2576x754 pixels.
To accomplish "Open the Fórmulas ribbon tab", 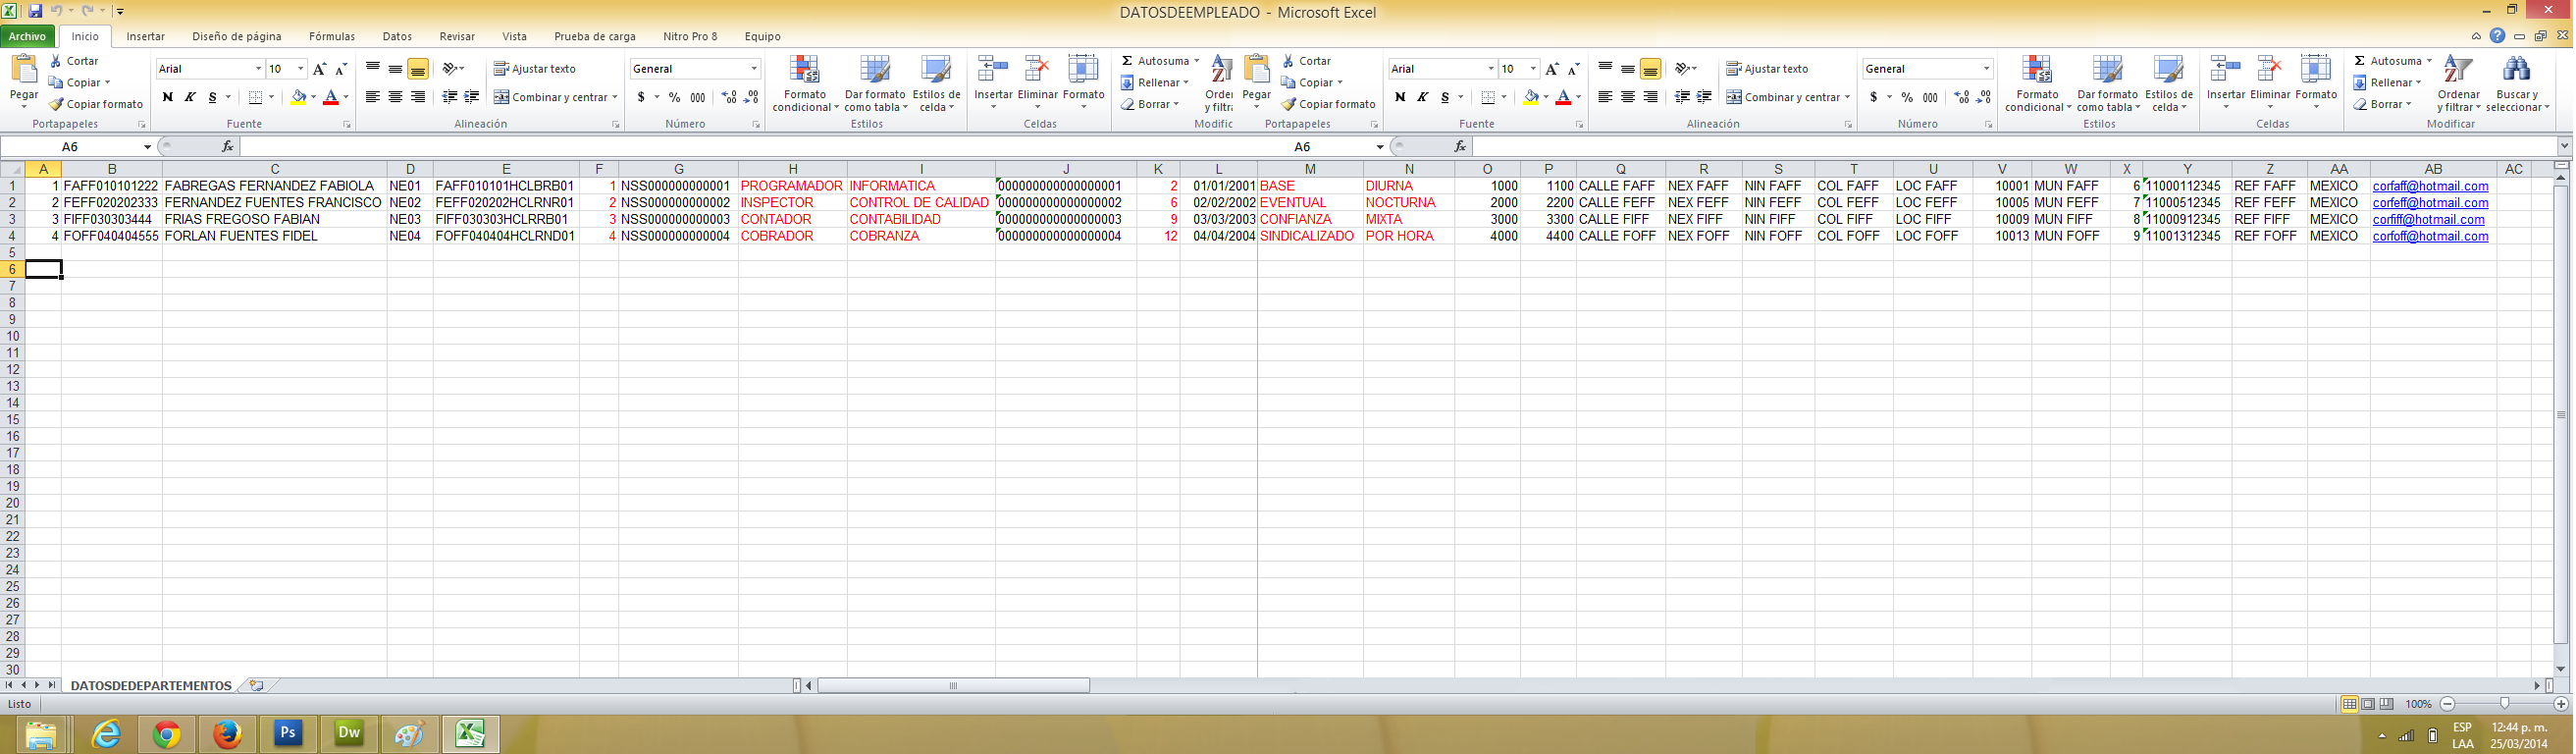I will (331, 36).
